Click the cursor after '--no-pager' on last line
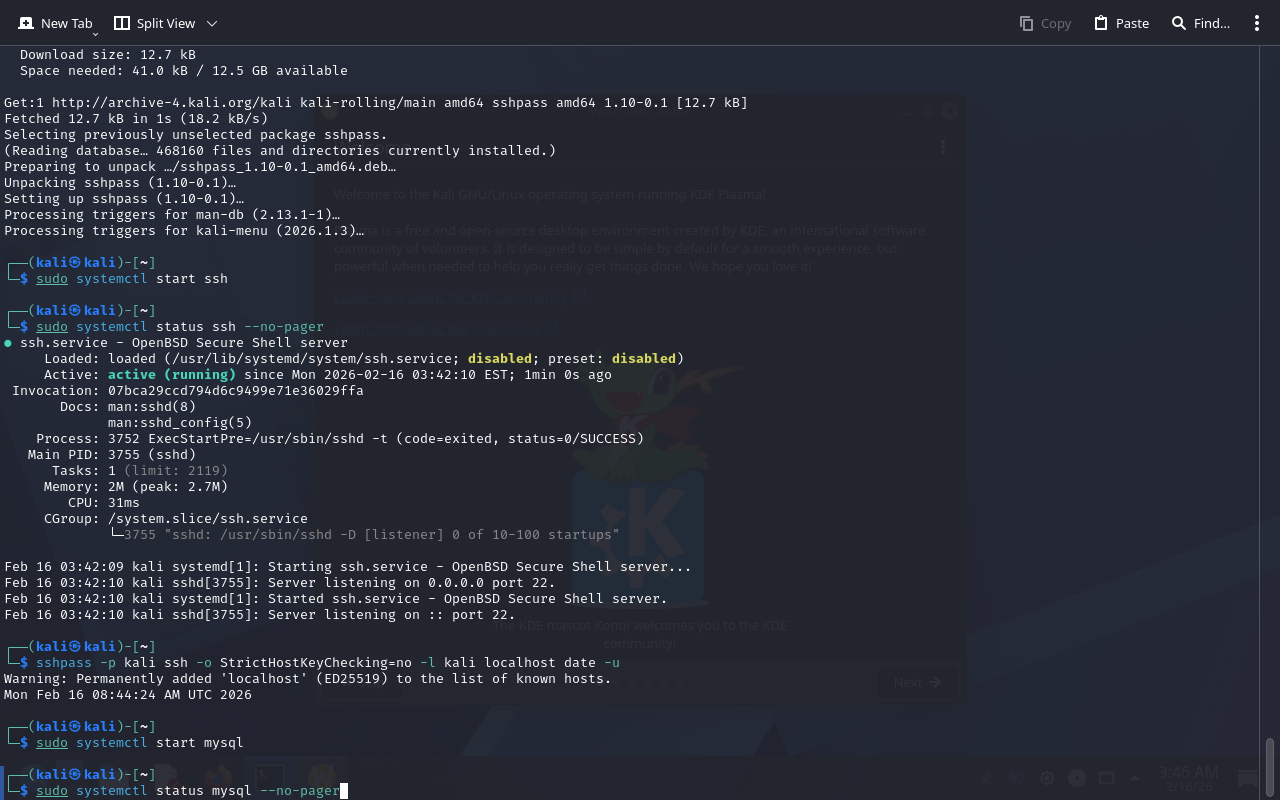1280x800 pixels. [343, 791]
